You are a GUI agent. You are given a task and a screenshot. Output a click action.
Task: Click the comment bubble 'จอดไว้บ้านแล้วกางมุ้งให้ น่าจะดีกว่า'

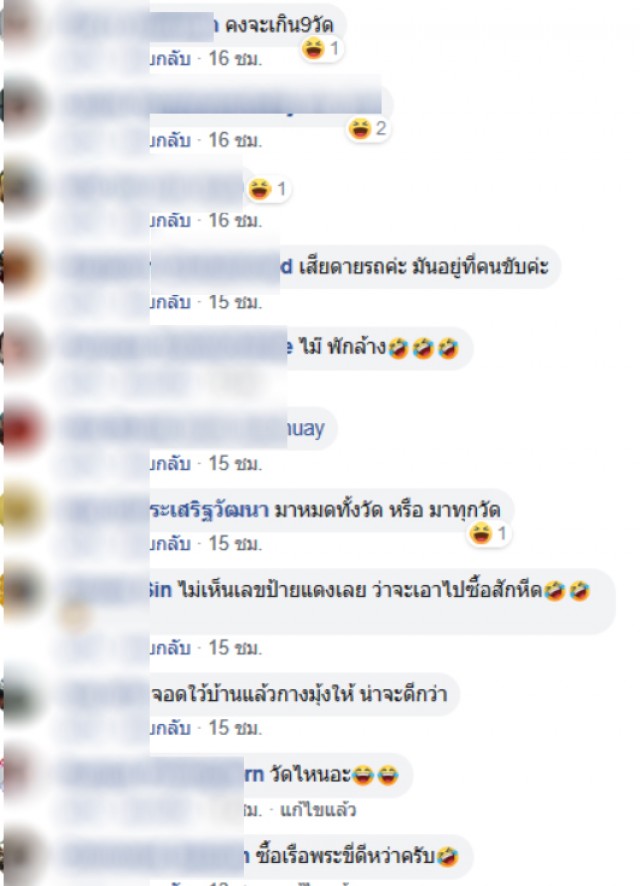click(x=305, y=694)
